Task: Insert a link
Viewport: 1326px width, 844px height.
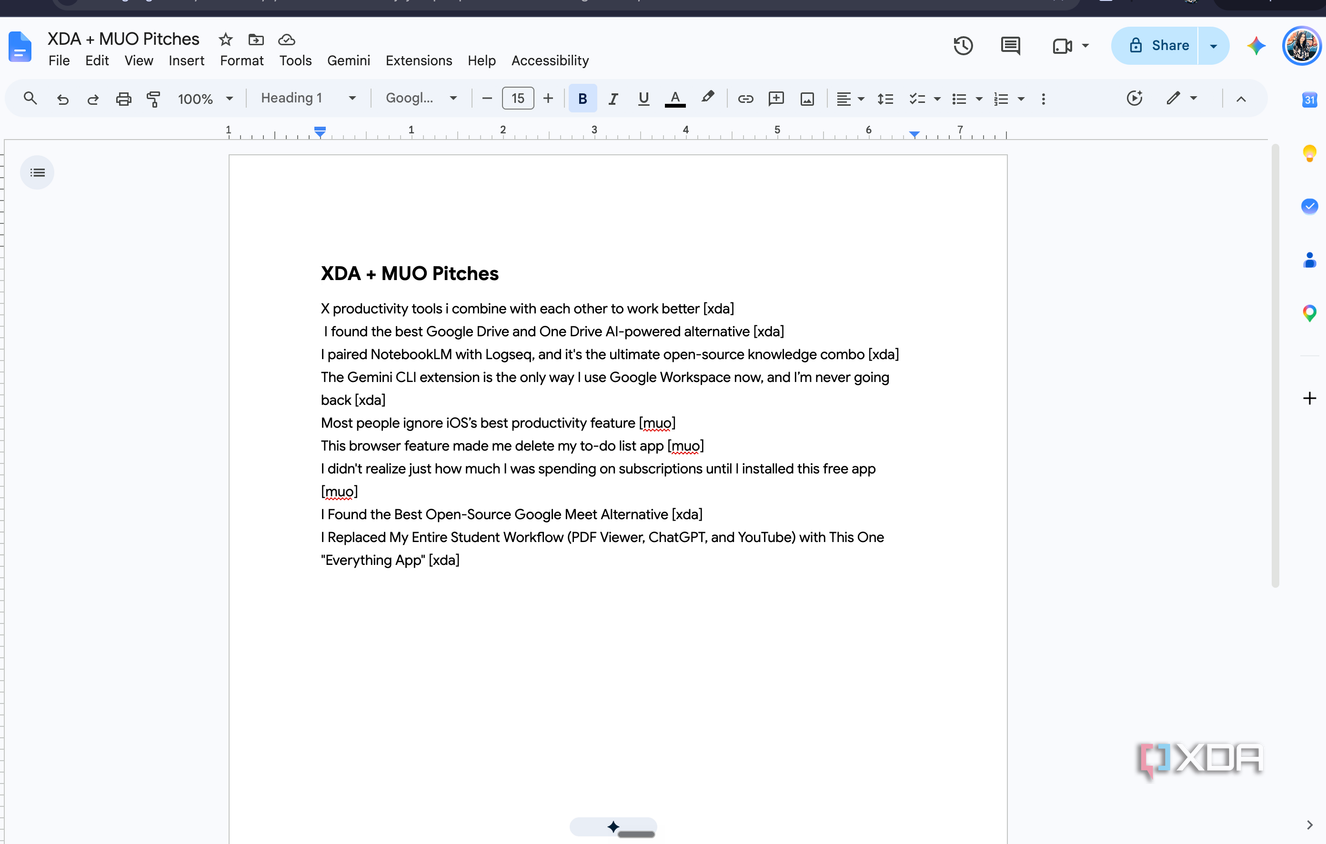Action: pos(746,99)
